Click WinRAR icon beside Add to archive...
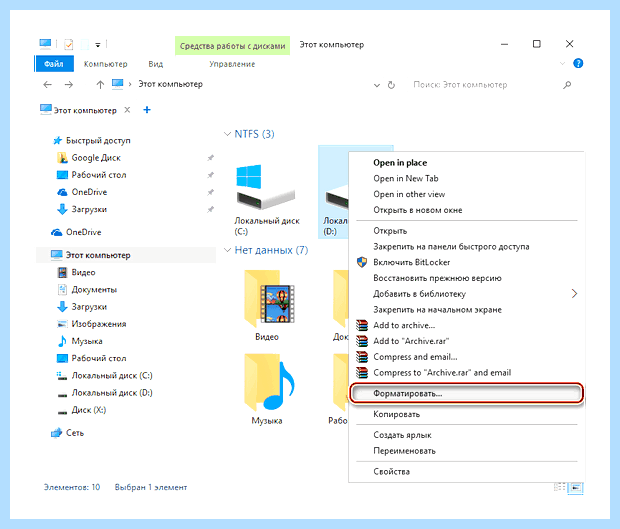Image resolution: width=620 pixels, height=529 pixels. pyautogui.click(x=361, y=325)
